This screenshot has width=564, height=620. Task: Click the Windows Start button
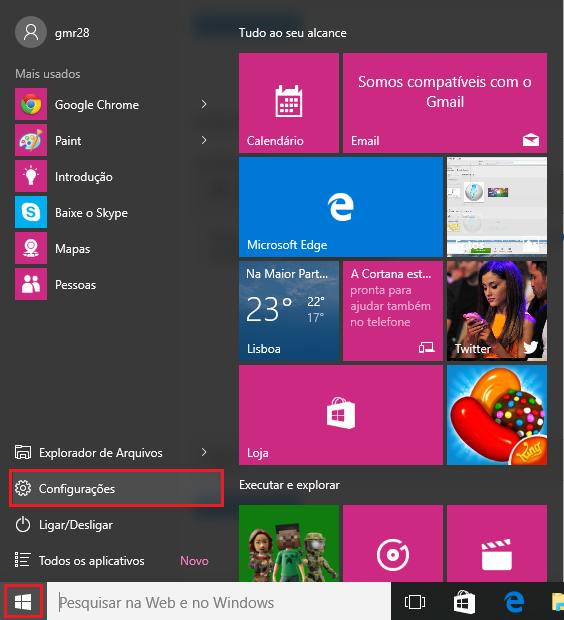click(23, 602)
